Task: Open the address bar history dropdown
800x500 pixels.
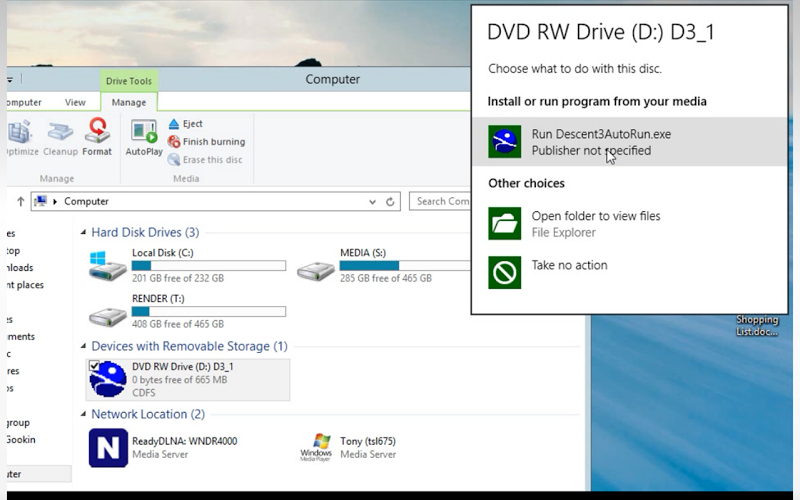Action: coord(370,201)
